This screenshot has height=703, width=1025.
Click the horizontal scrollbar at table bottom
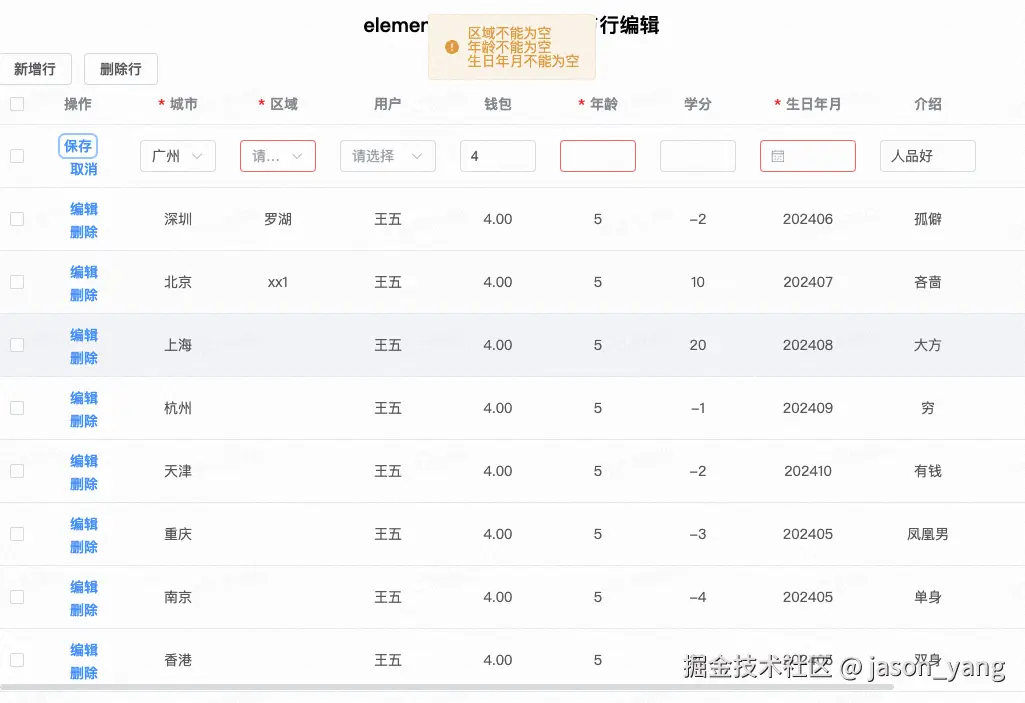(x=447, y=687)
